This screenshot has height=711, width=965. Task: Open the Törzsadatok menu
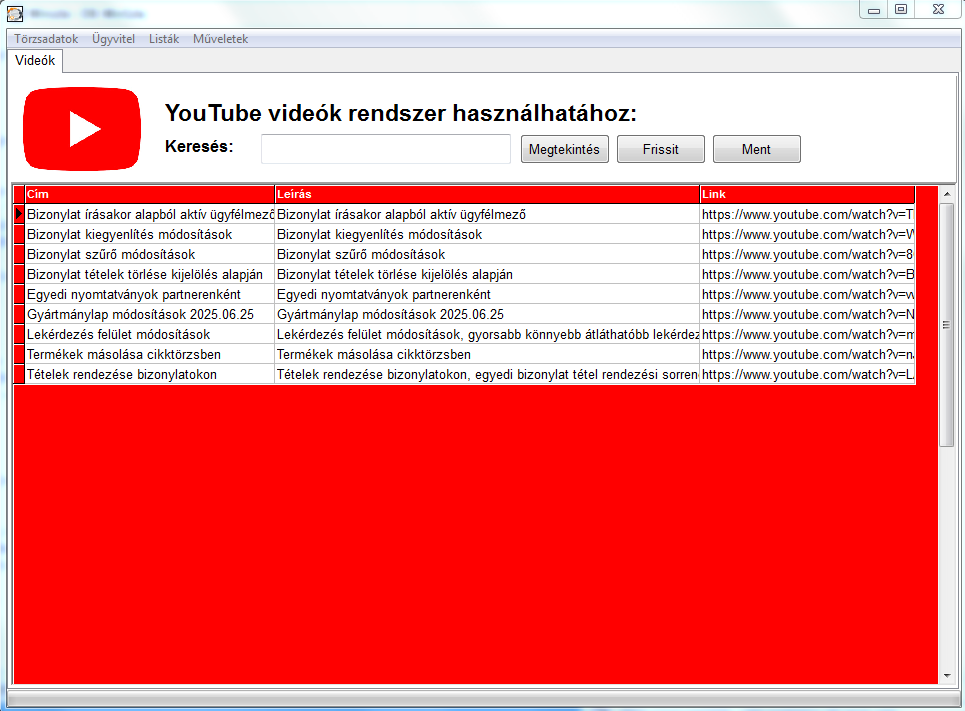coord(46,39)
